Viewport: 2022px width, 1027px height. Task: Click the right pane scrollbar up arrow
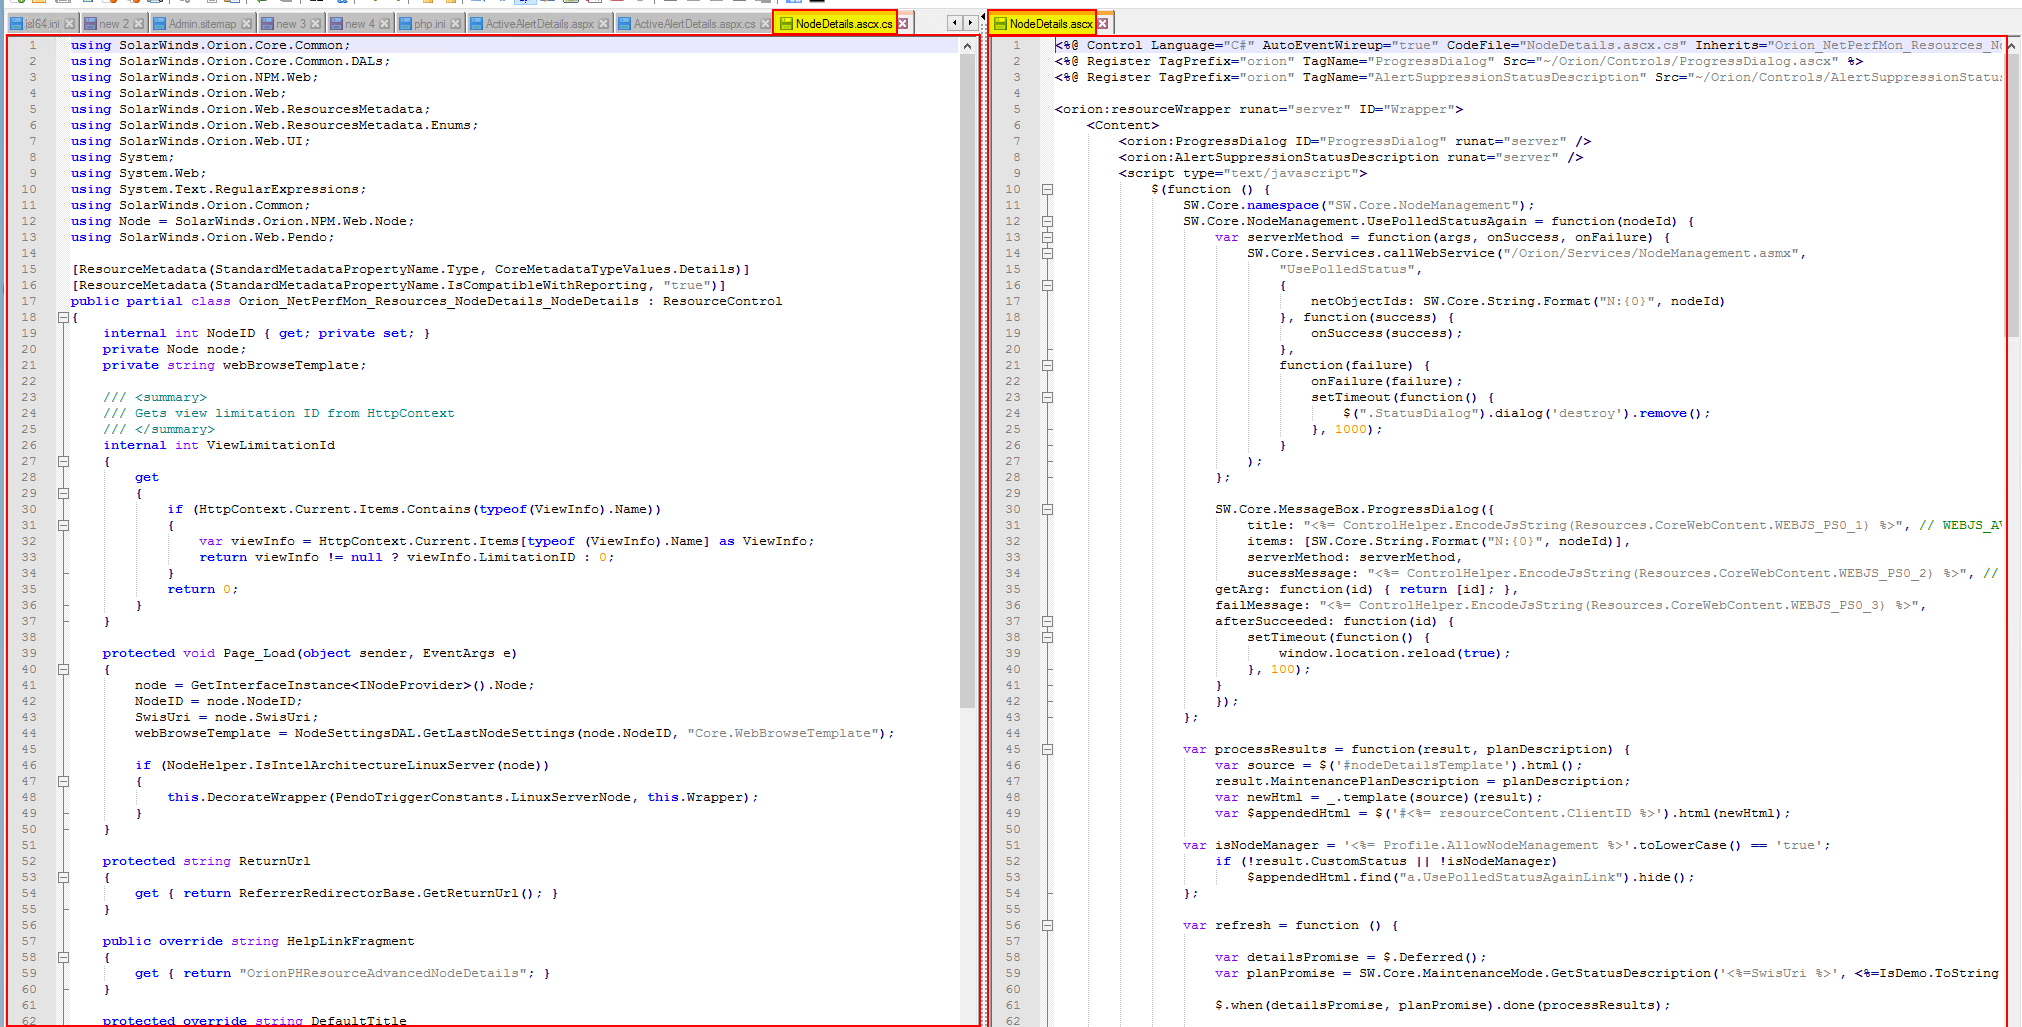tap(2012, 46)
